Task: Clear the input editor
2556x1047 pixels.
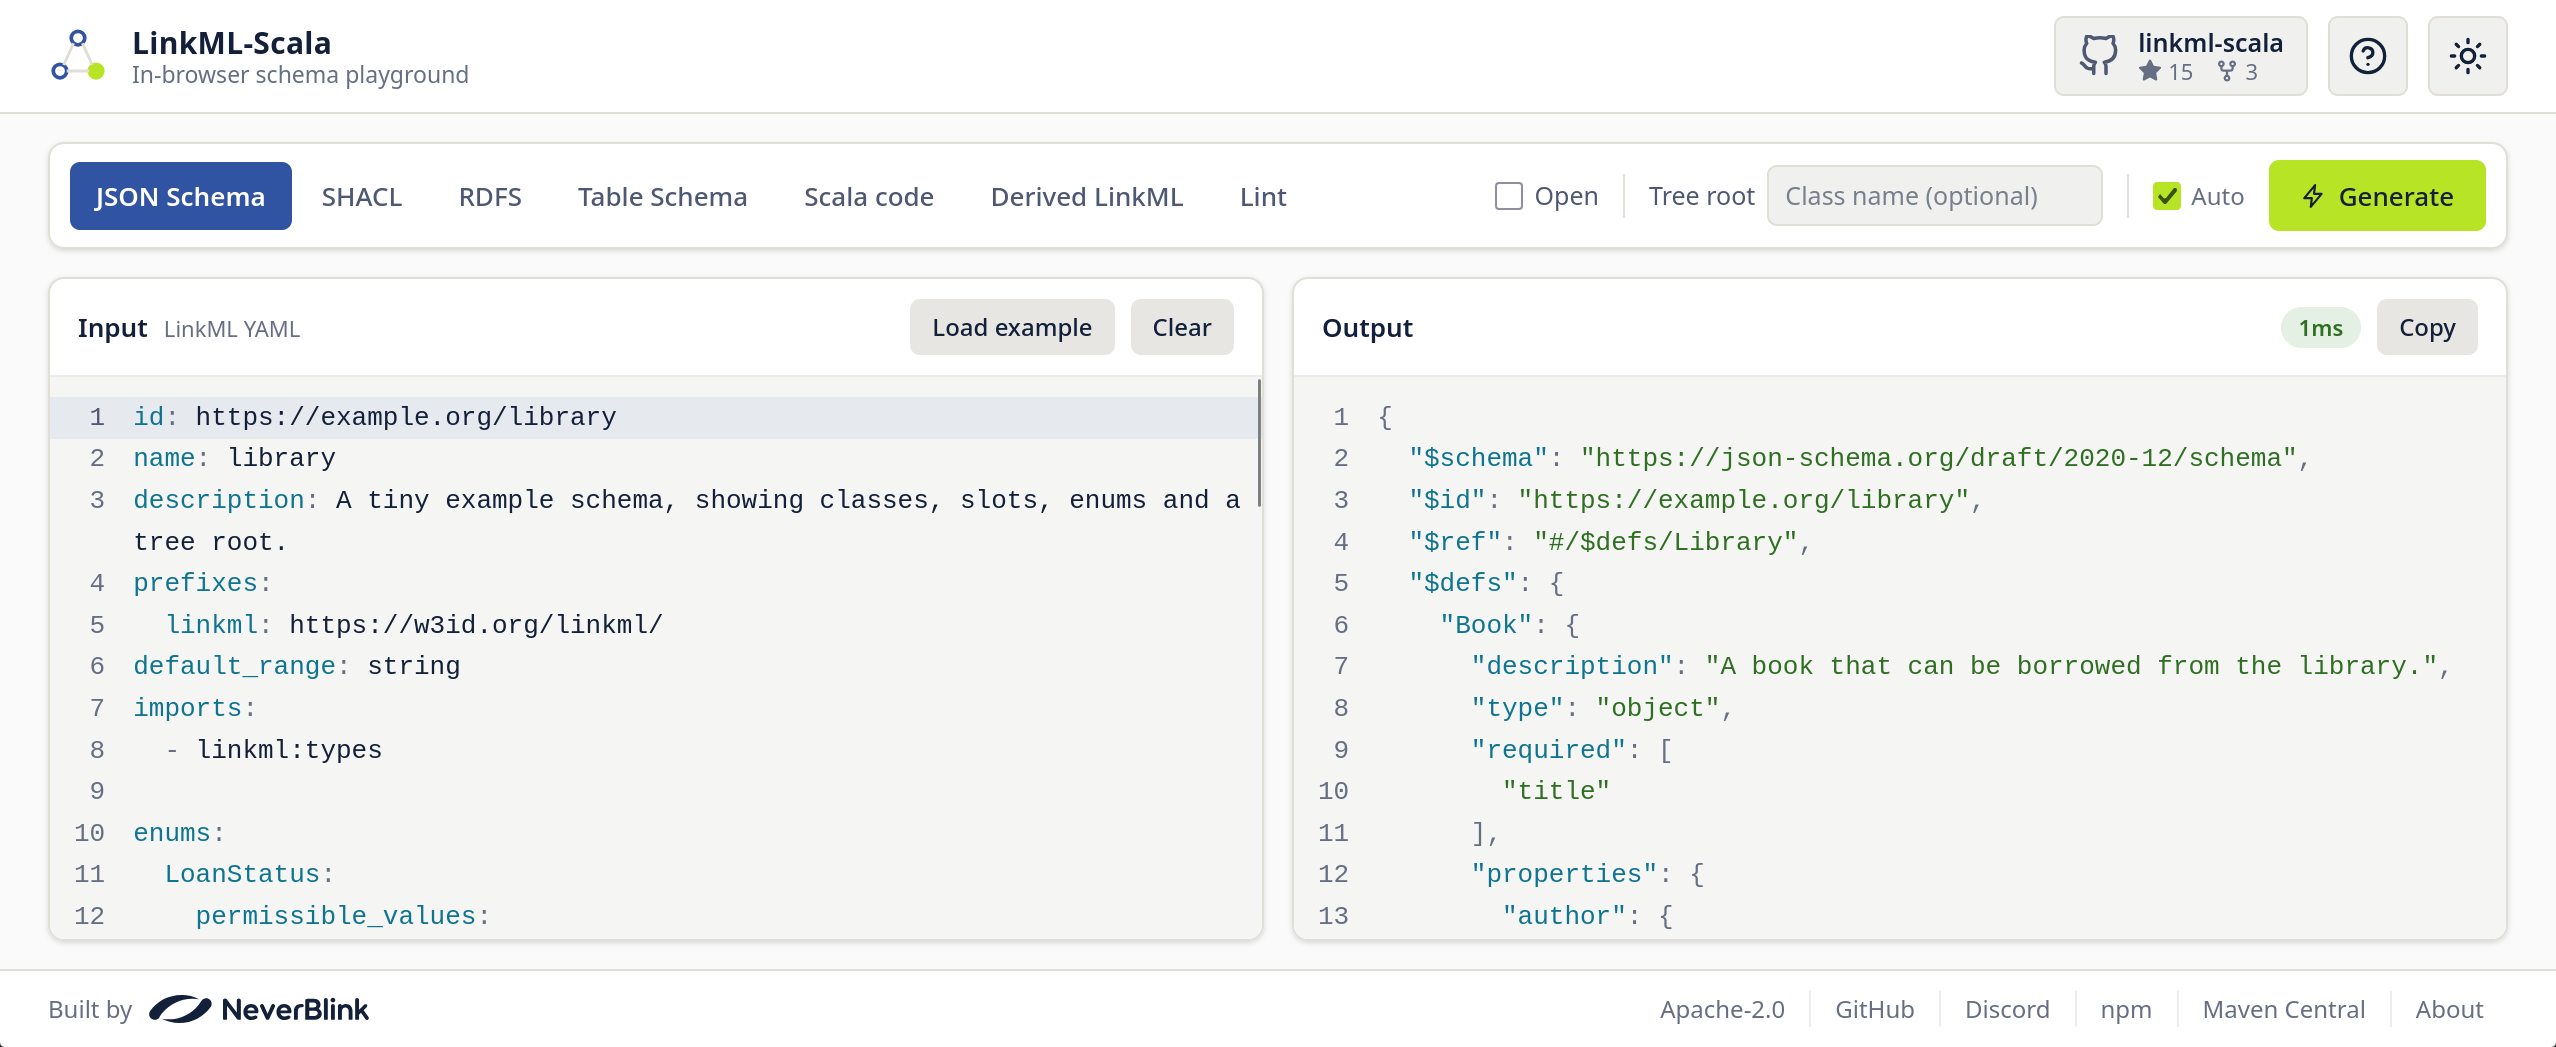Action: click(1181, 327)
